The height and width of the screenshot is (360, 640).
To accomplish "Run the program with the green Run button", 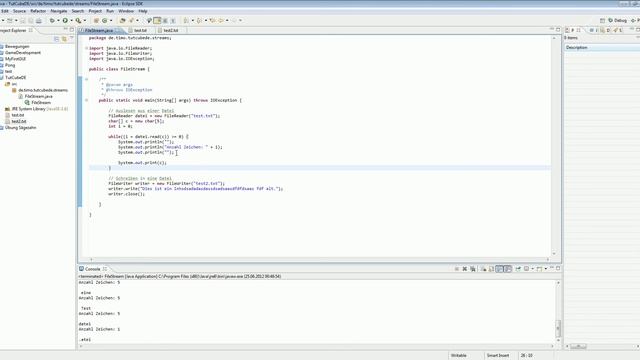I will point(65,20).
